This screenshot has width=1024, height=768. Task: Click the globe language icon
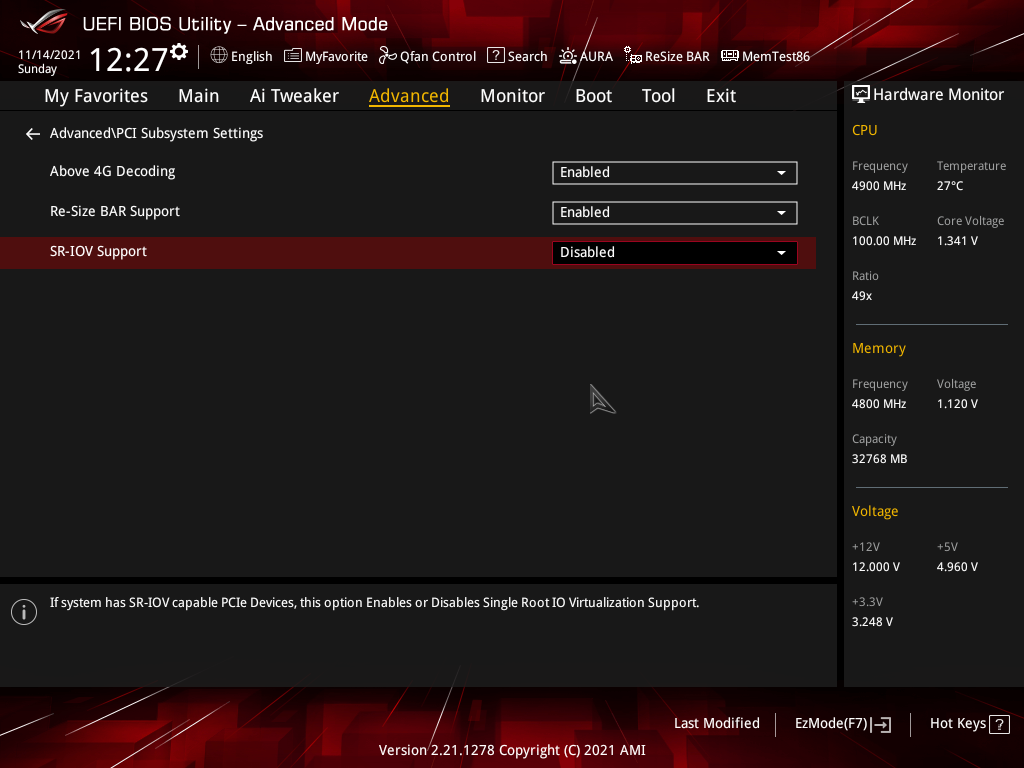219,56
